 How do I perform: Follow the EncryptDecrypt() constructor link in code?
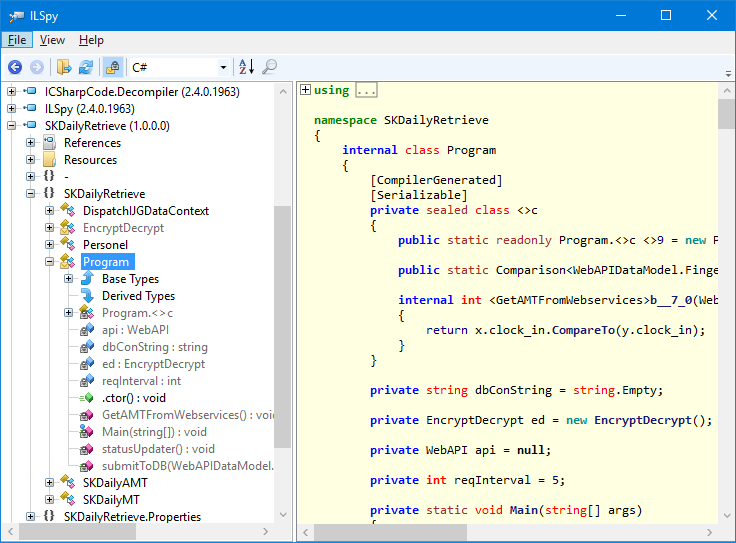[x=643, y=420]
